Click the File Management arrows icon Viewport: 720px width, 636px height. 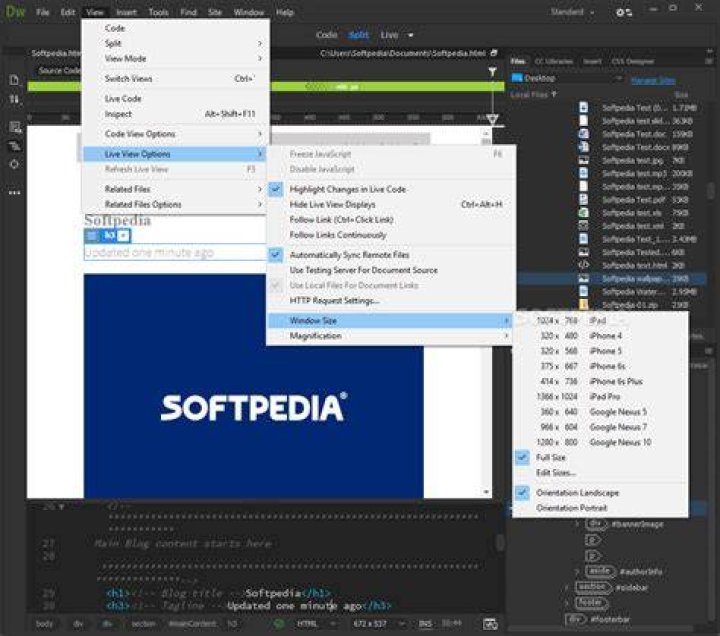pos(14,99)
